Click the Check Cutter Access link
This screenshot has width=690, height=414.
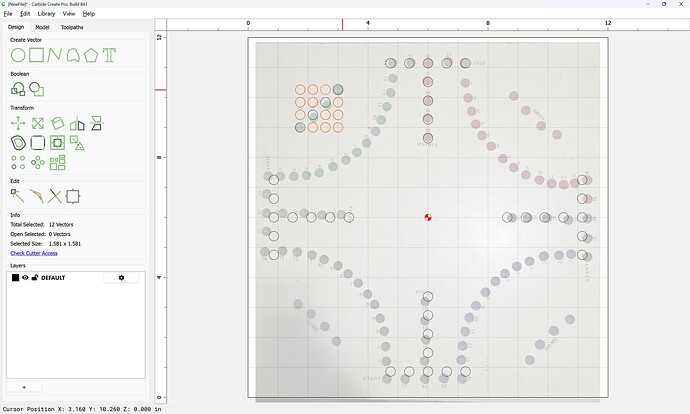pos(34,253)
